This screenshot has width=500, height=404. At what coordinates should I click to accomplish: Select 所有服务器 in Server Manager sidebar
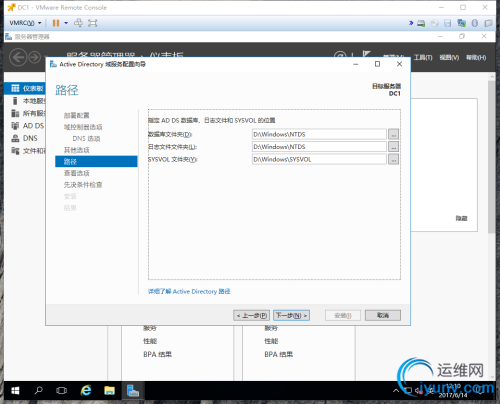click(25, 113)
